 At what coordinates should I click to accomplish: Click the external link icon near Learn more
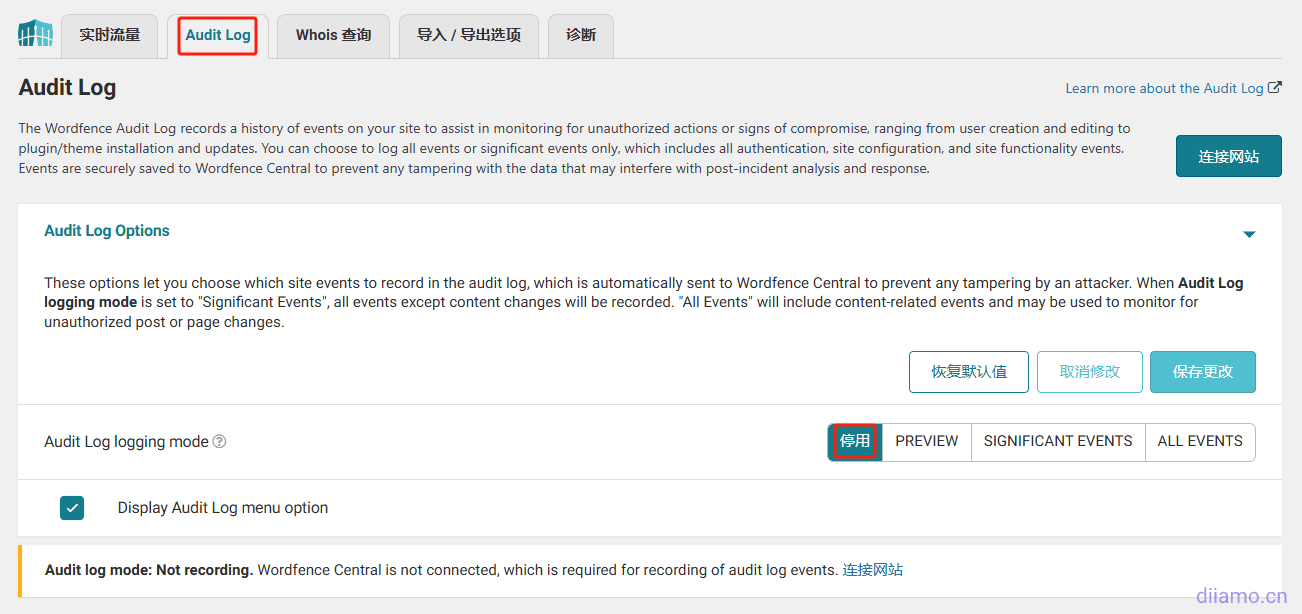[1275, 88]
